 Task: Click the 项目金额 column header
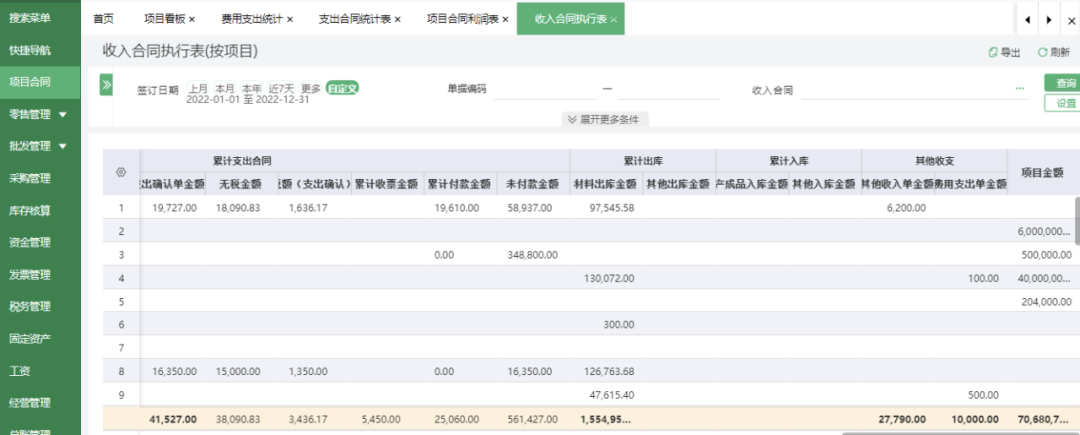1042,172
